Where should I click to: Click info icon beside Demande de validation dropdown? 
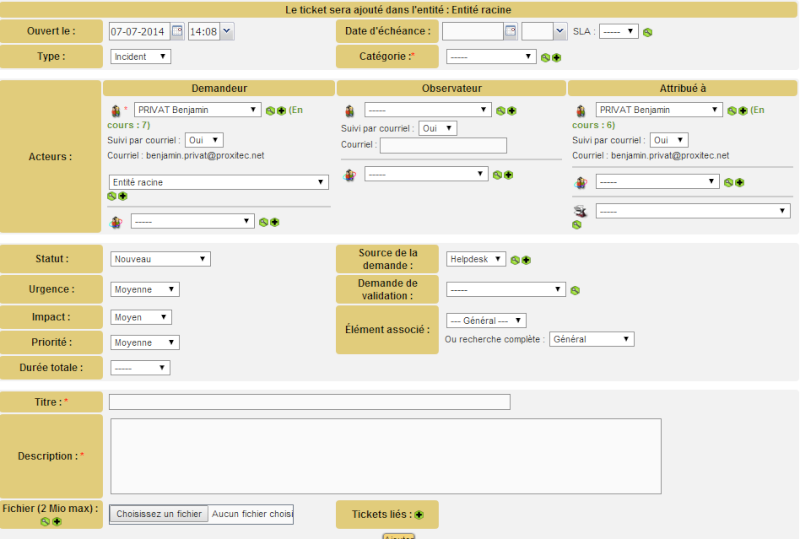pos(575,291)
